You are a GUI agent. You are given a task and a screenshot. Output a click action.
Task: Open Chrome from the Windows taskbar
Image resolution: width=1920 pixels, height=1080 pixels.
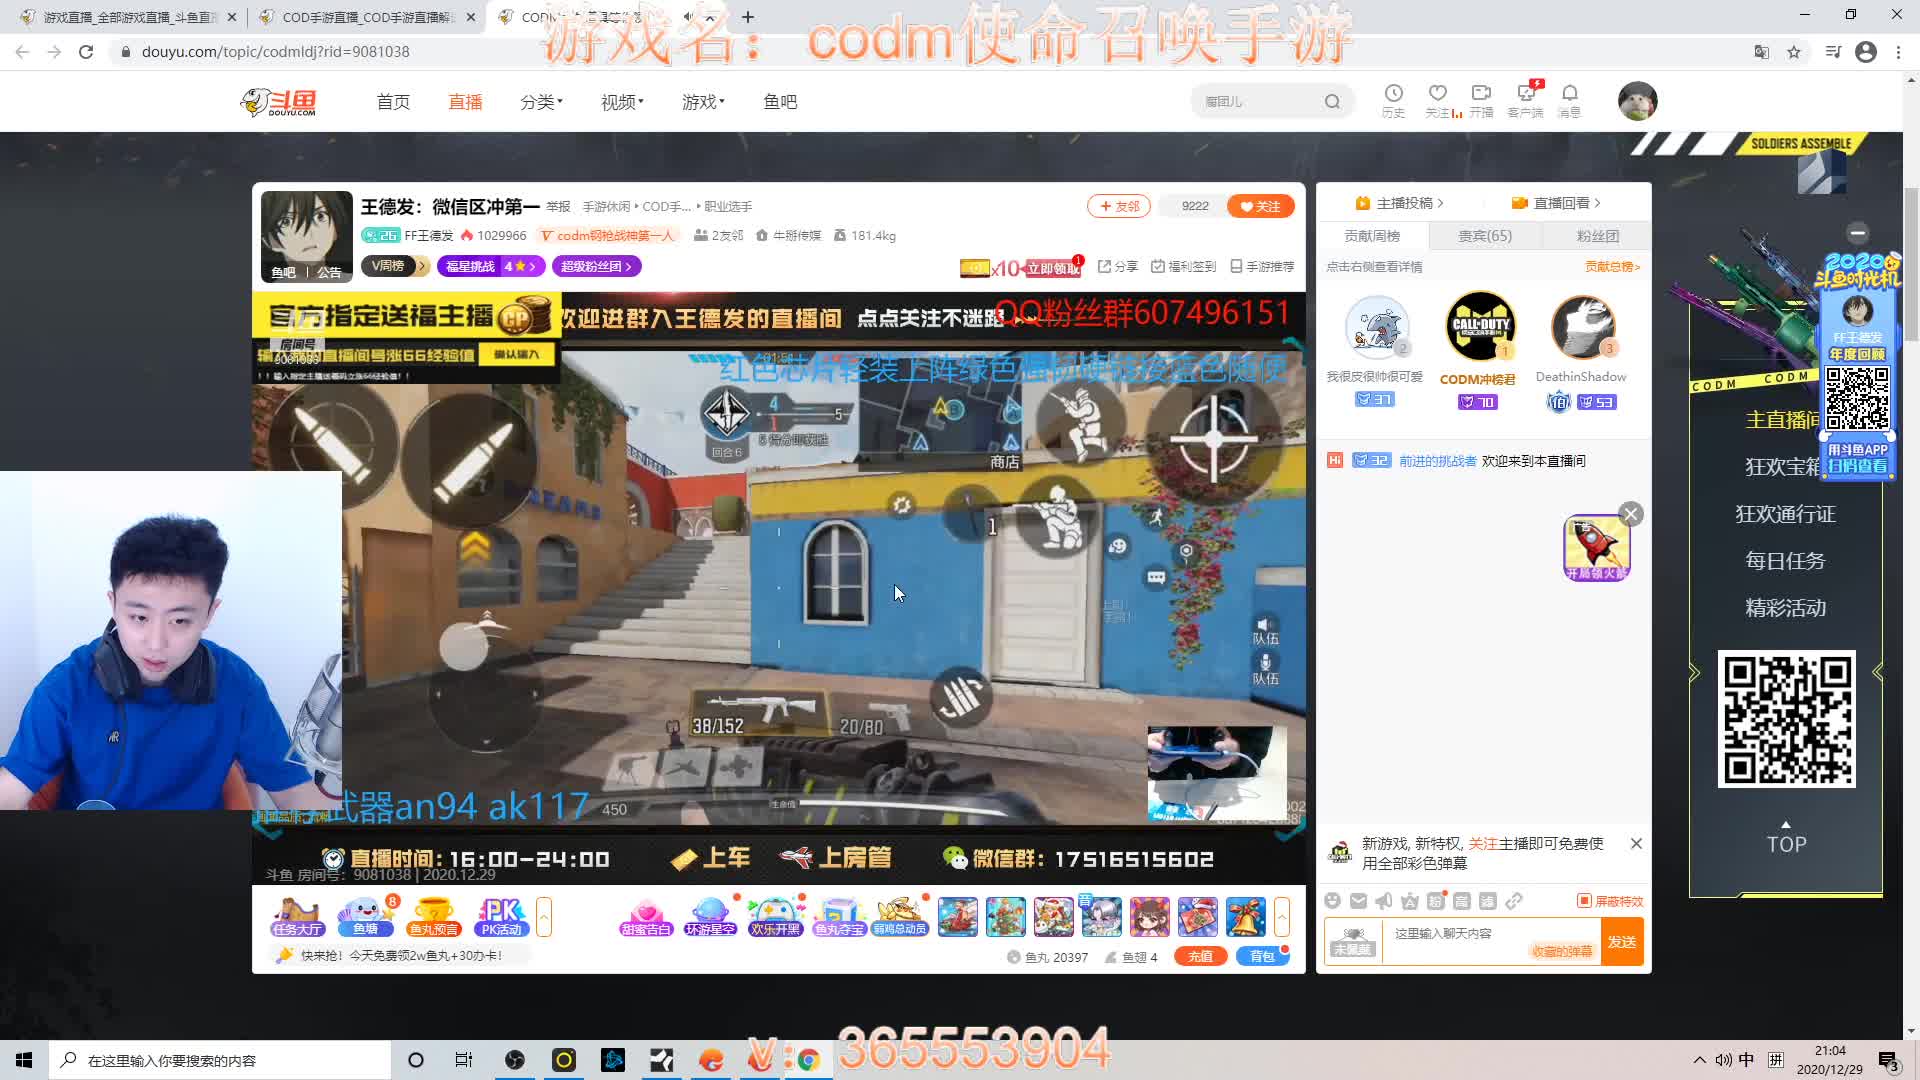(x=808, y=1060)
